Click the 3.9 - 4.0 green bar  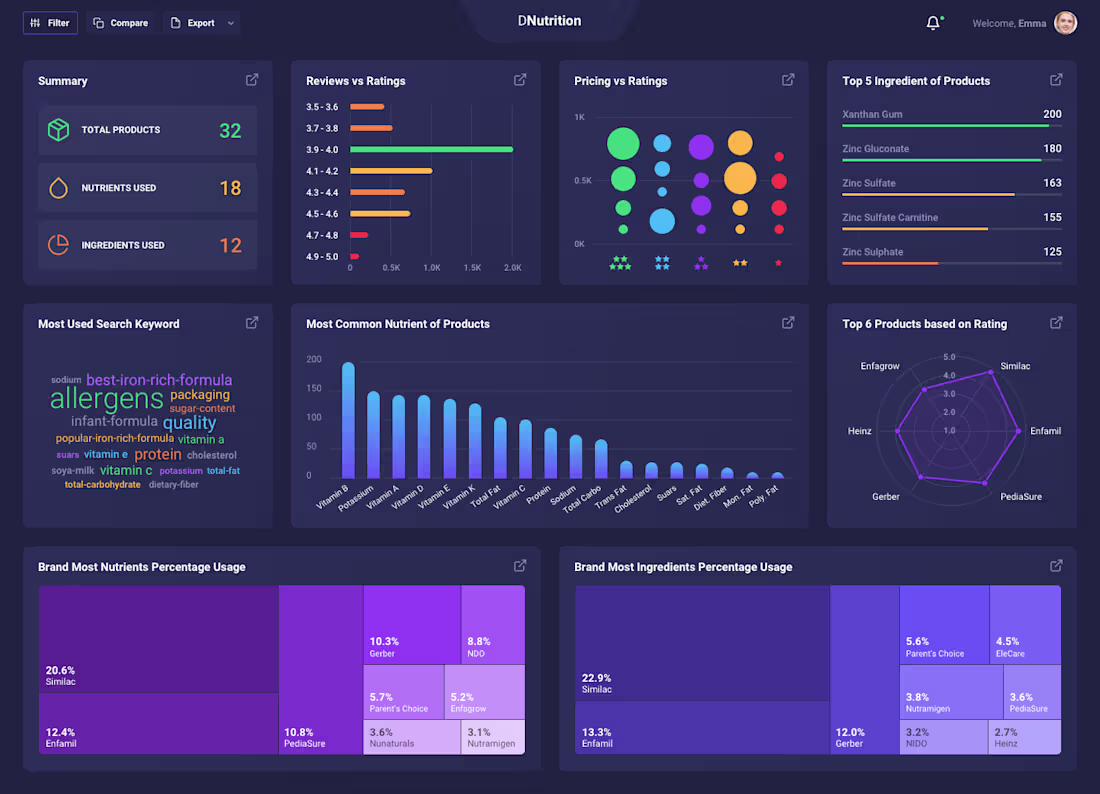click(x=431, y=149)
